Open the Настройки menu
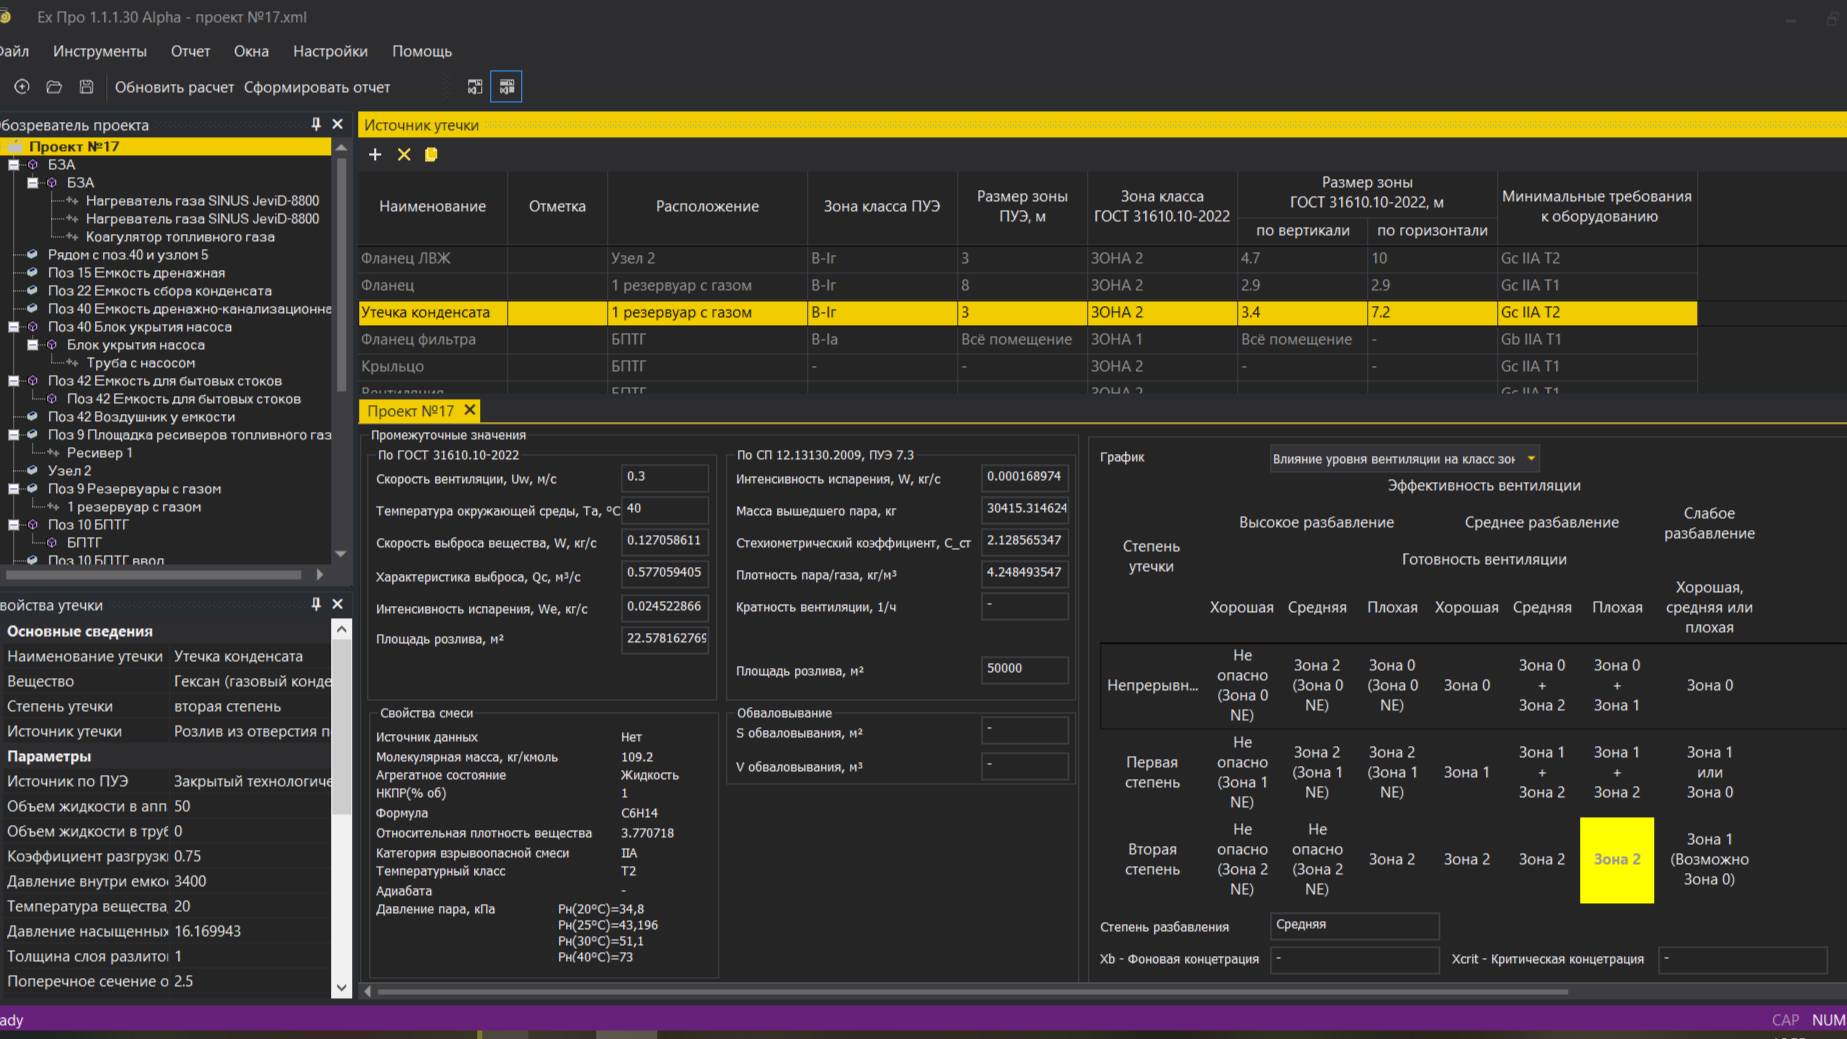 pos(330,51)
